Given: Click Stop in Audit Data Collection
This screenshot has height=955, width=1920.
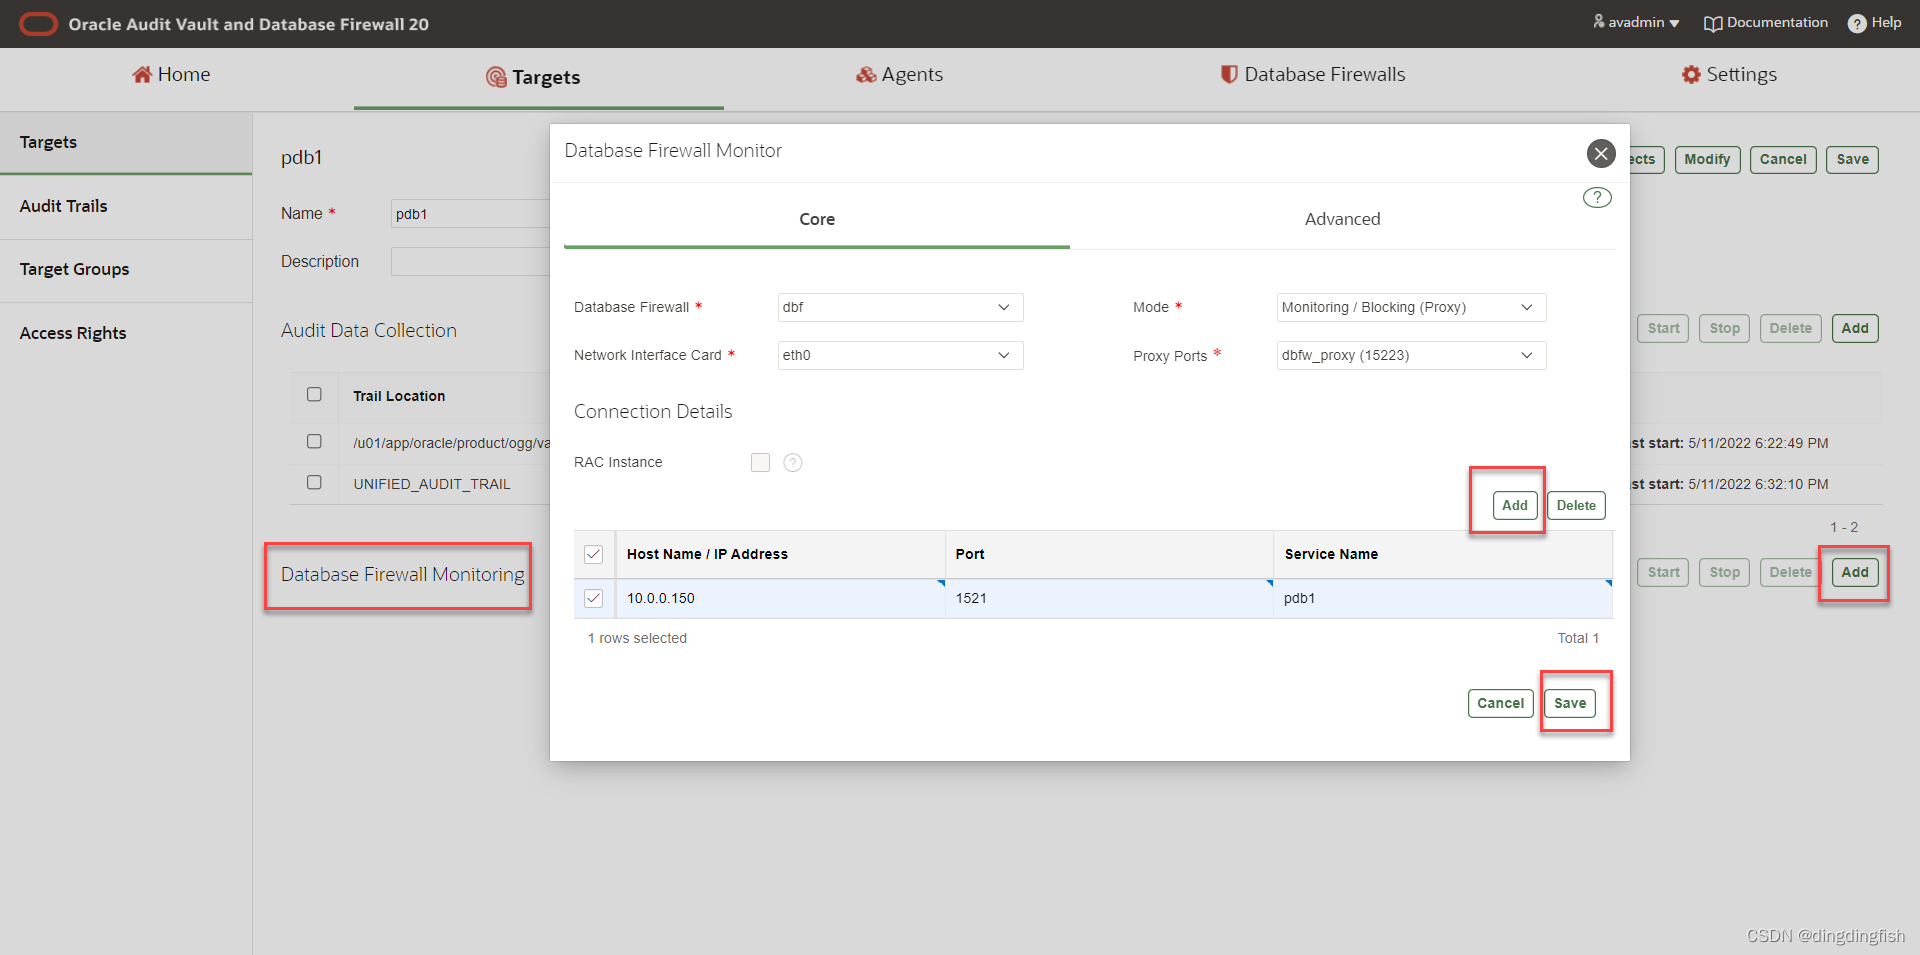Looking at the screenshot, I should [1724, 328].
